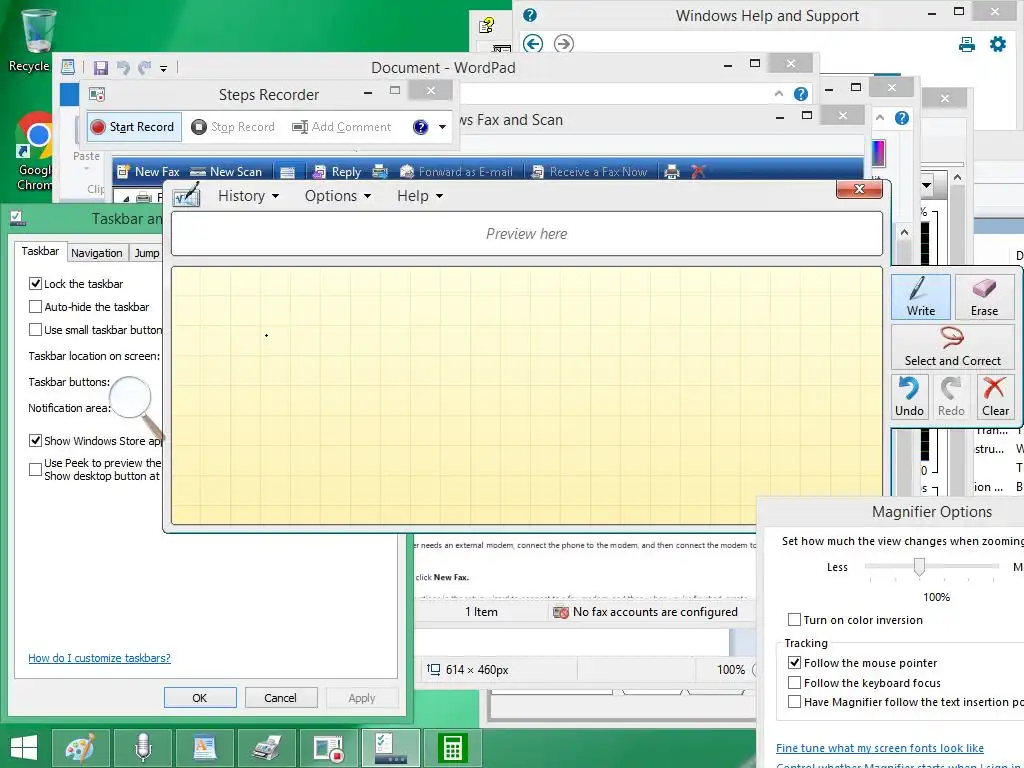The height and width of the screenshot is (768, 1024).
Task: Undo the last ink stroke
Action: 909,396
